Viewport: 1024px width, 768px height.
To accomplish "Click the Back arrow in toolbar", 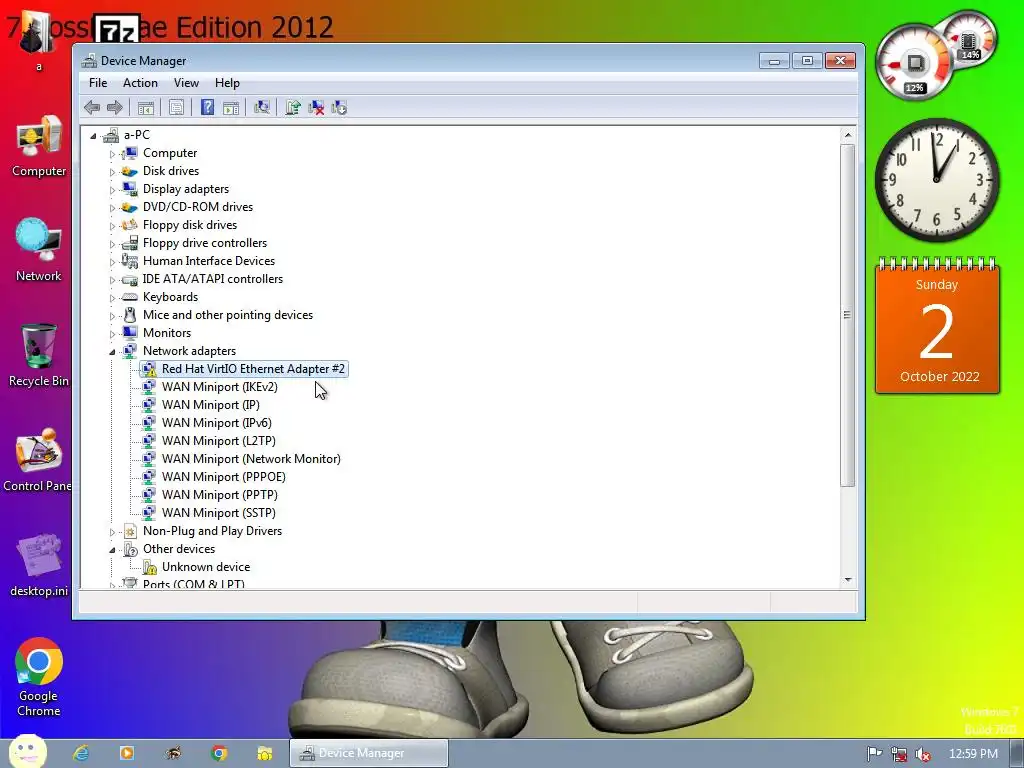I will (x=92, y=107).
